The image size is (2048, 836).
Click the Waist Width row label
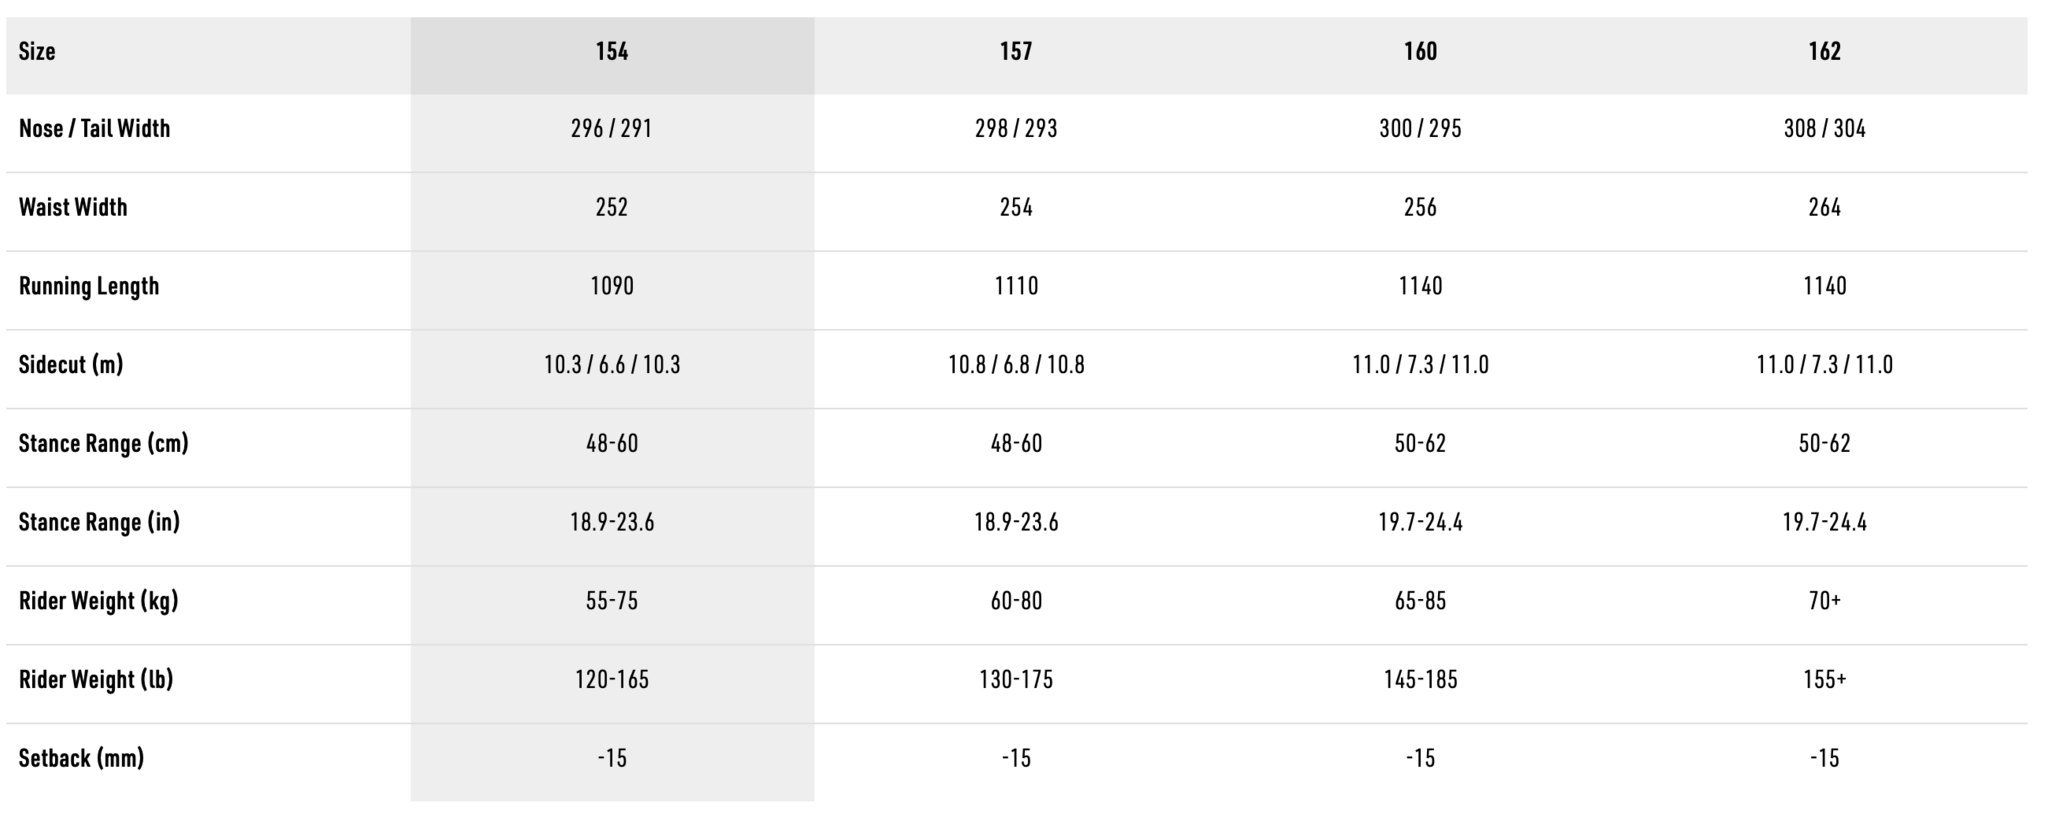(73, 207)
